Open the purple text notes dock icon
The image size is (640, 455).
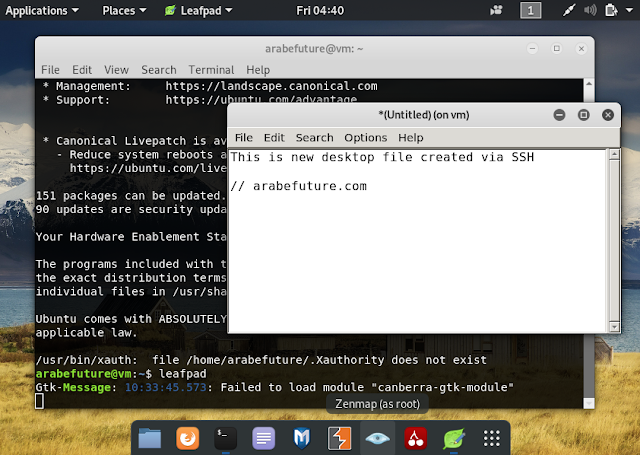(264, 438)
